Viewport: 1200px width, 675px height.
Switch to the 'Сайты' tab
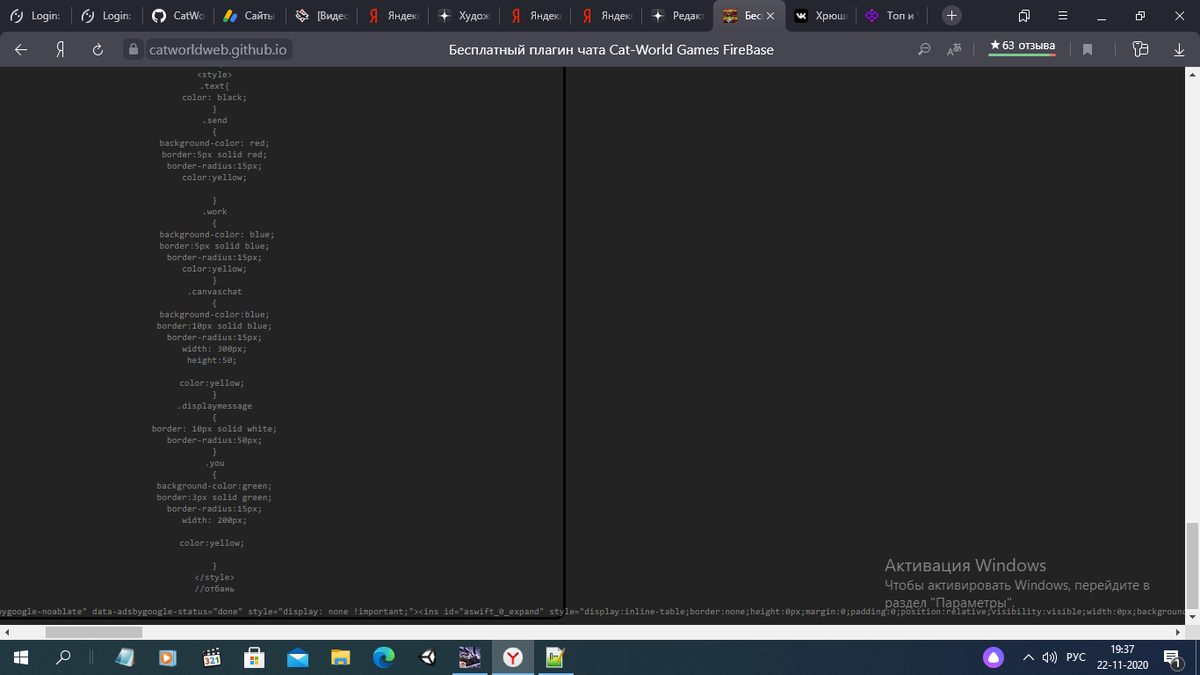(249, 16)
